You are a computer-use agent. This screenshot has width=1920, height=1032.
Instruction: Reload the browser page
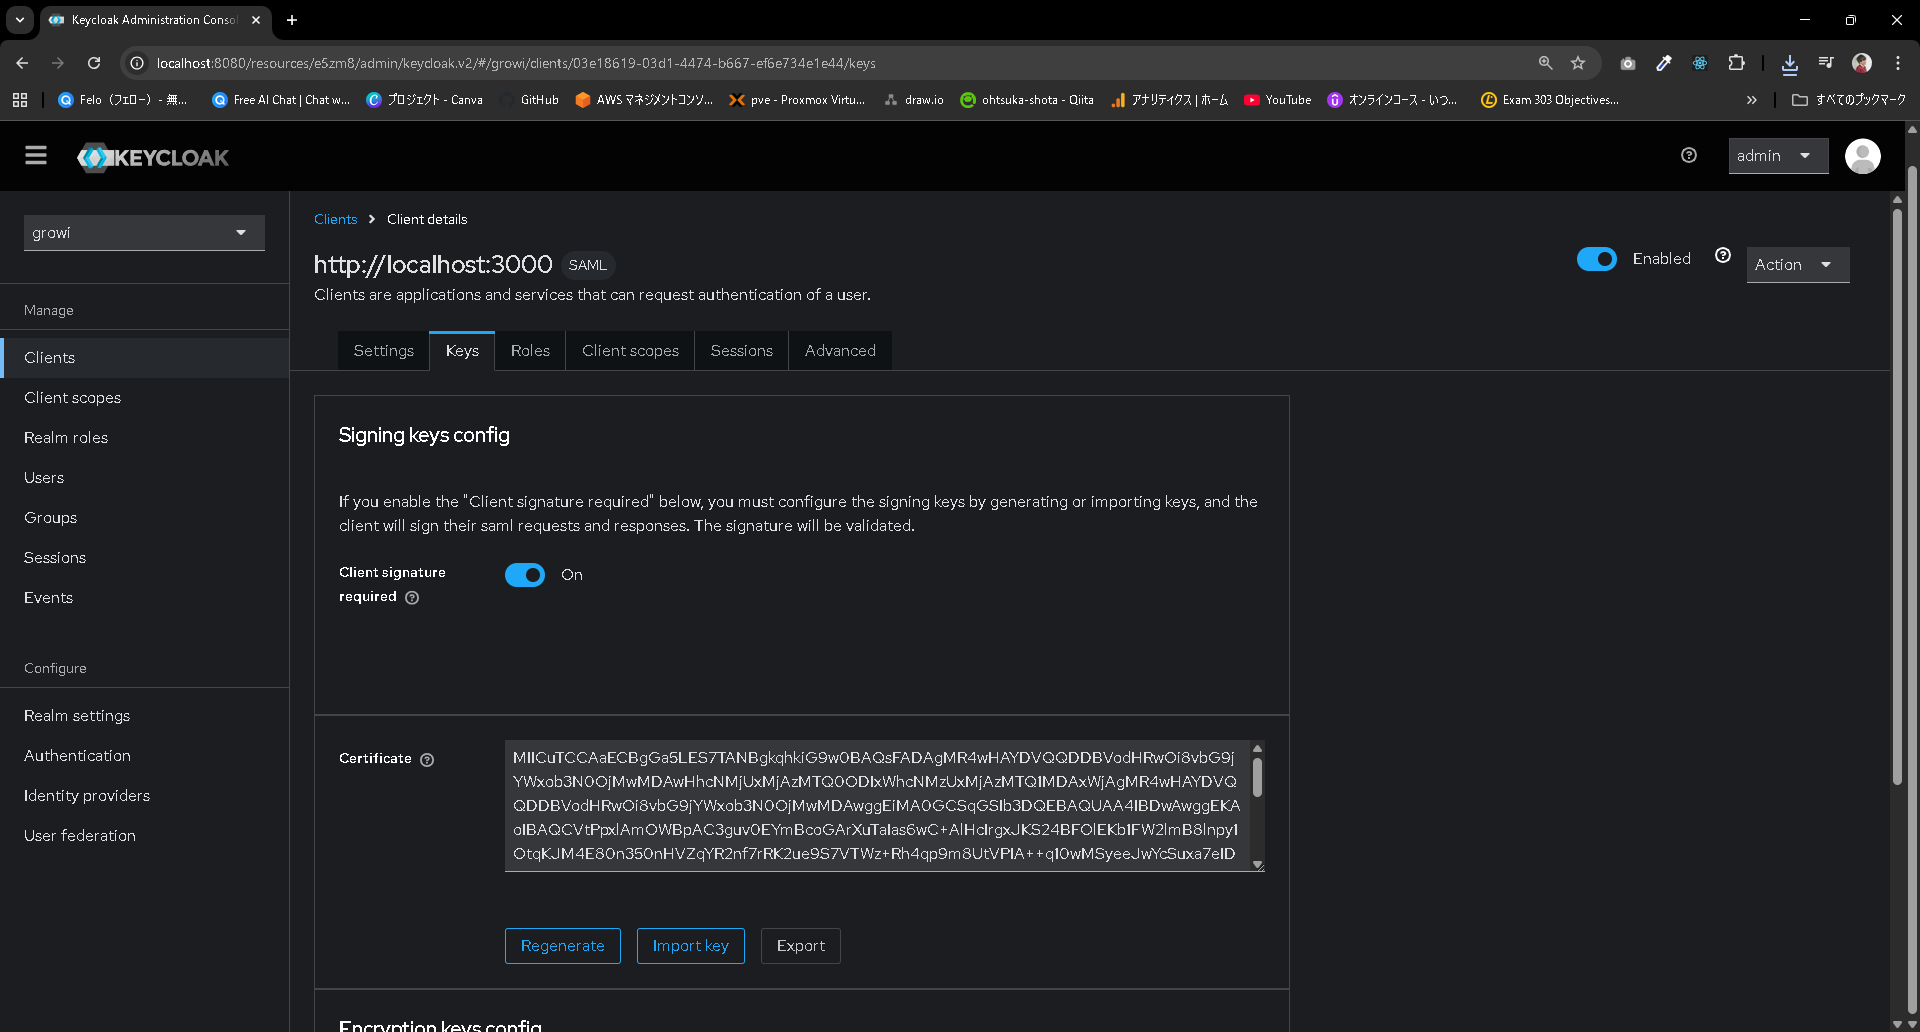tap(94, 63)
